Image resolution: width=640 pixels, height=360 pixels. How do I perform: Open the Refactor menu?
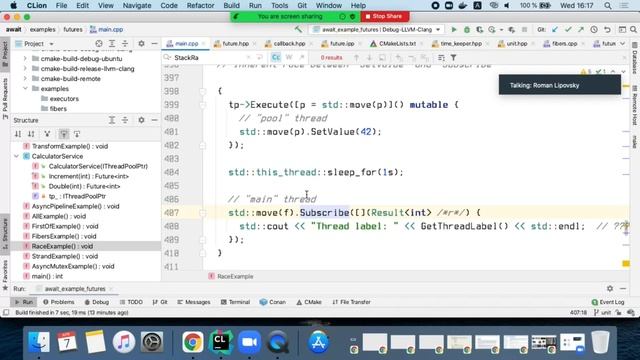tap(200, 5)
